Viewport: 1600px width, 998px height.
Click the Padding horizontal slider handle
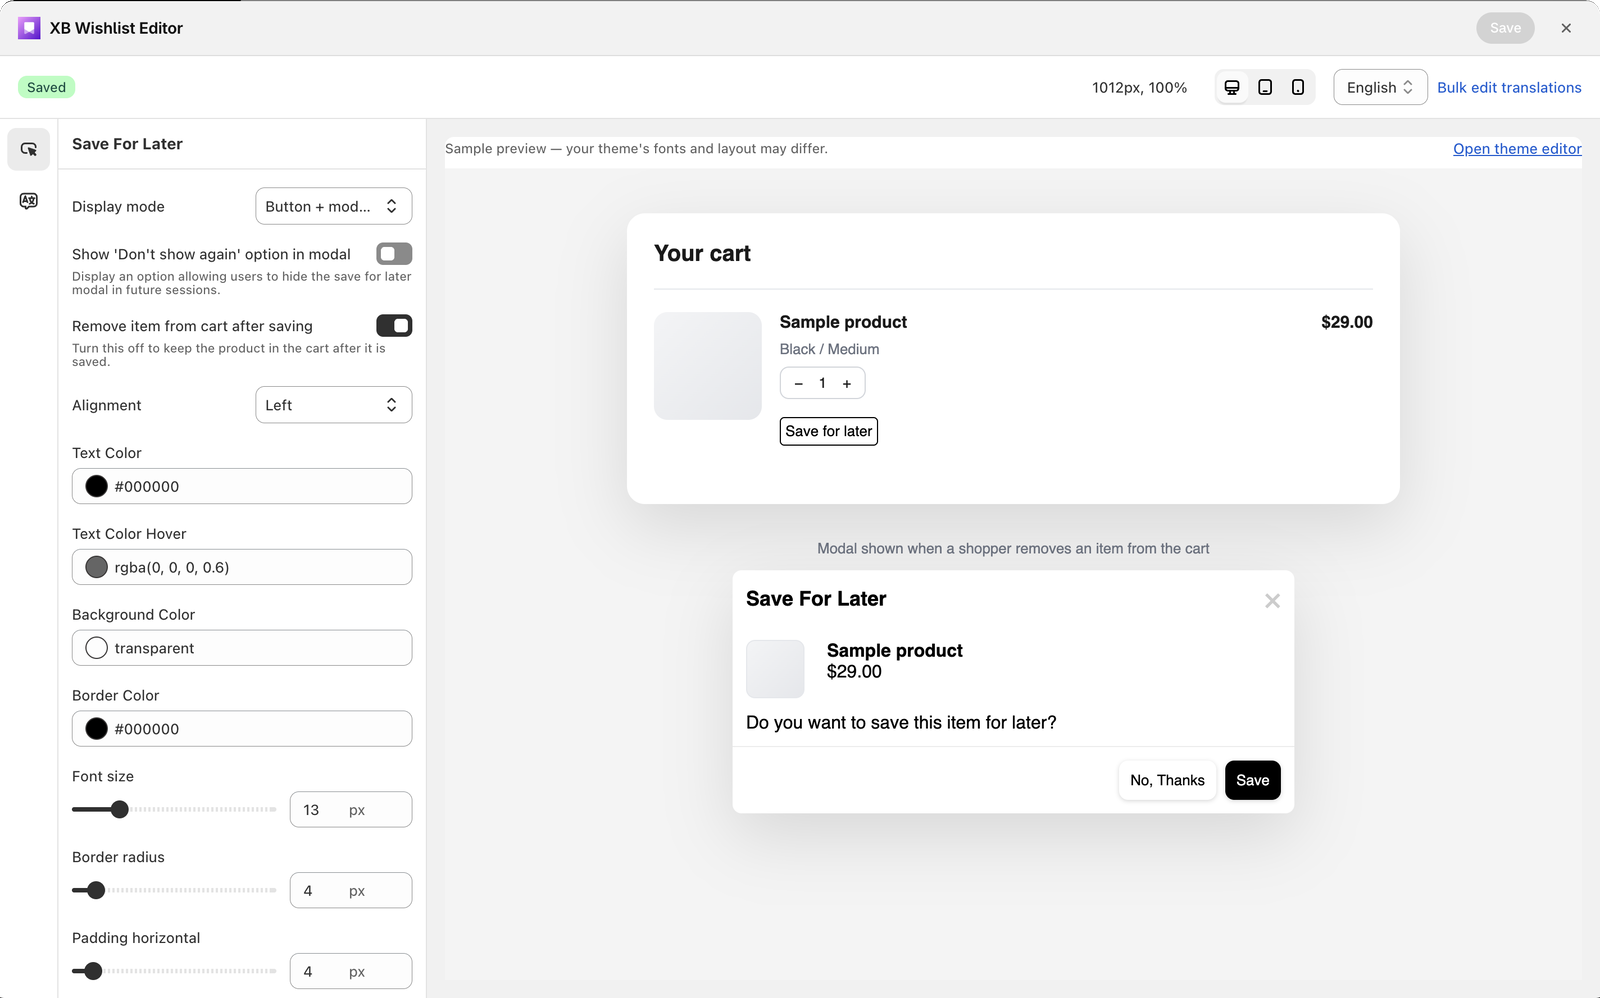coord(93,971)
